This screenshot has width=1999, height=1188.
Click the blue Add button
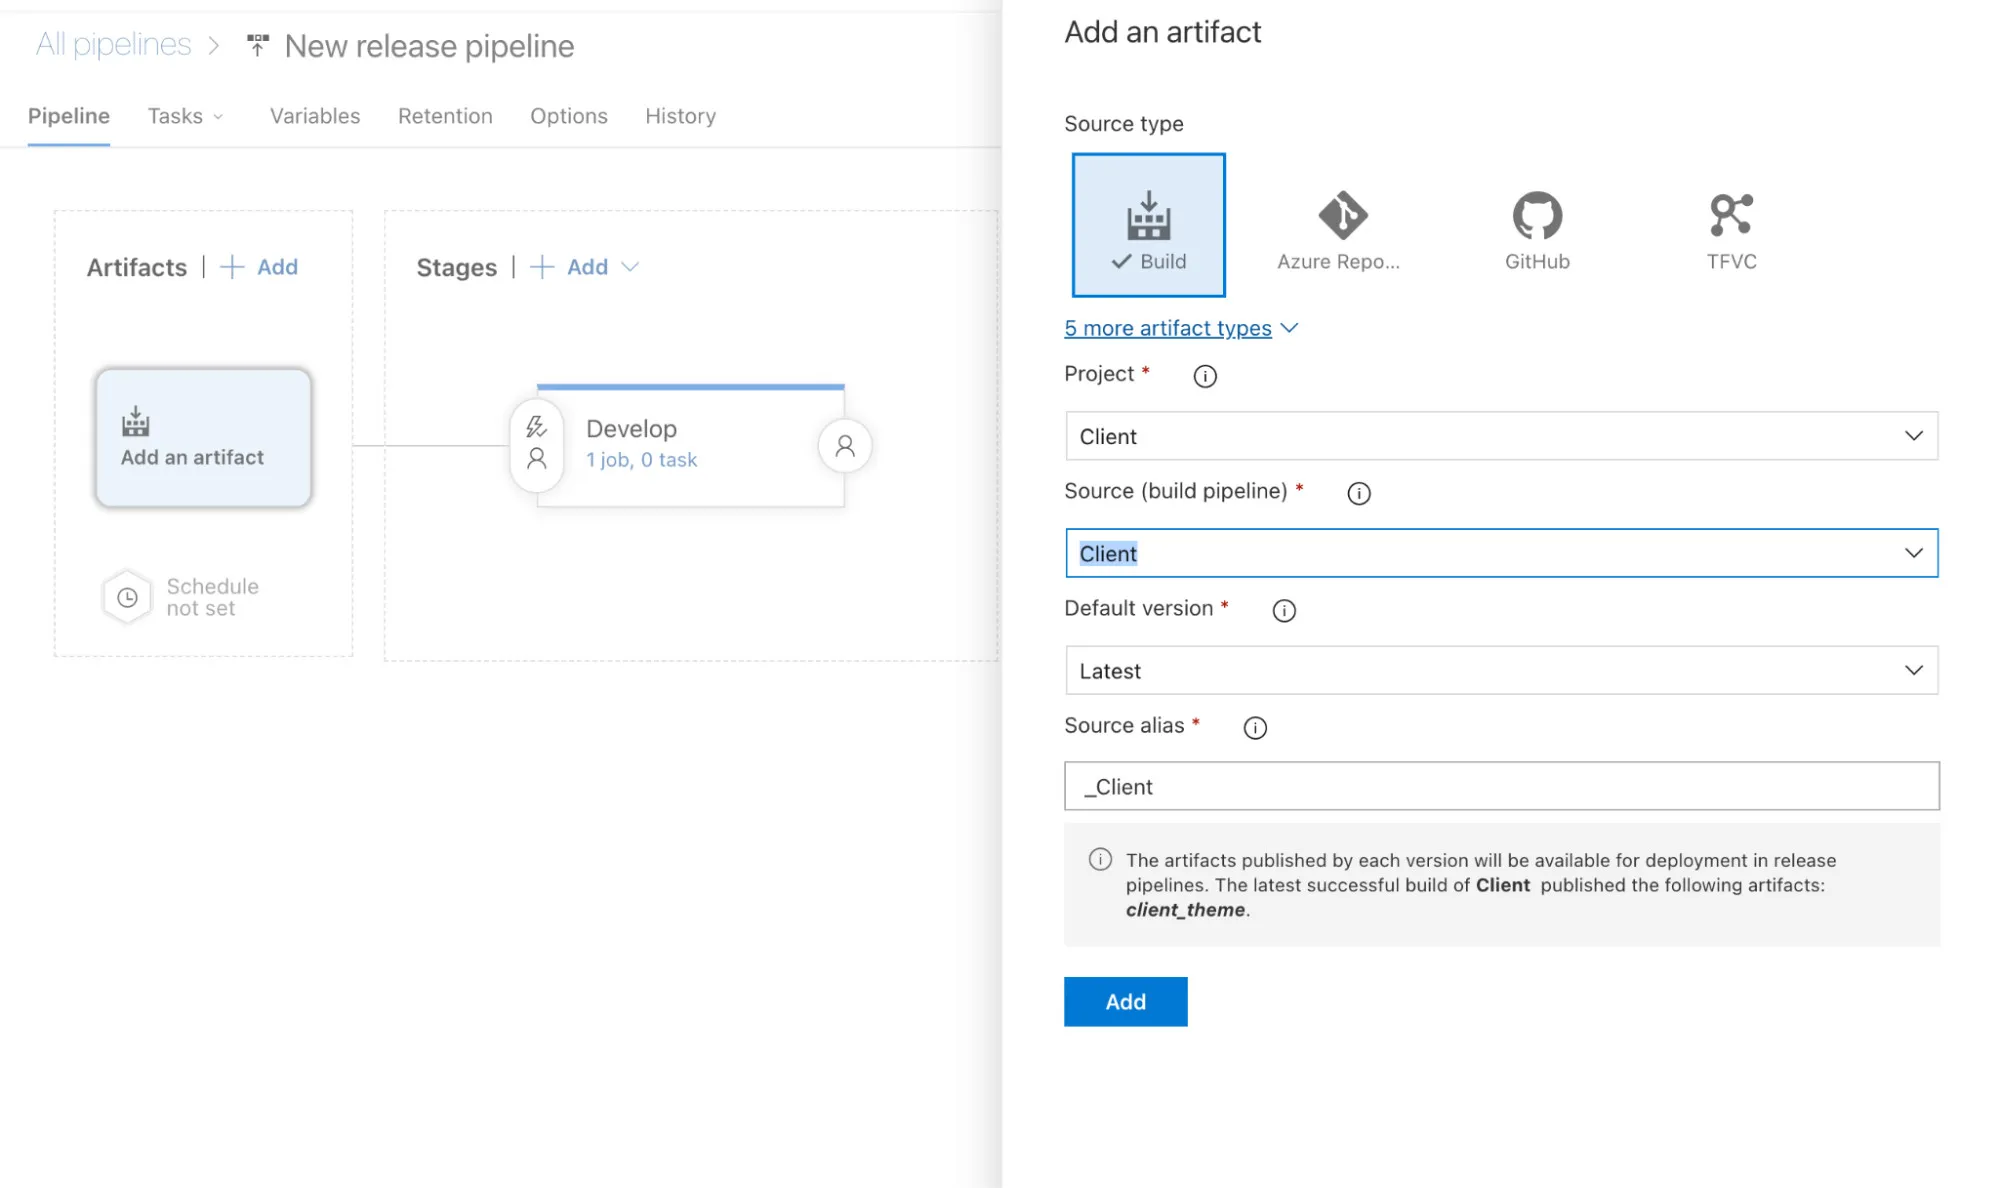[1124, 1001]
